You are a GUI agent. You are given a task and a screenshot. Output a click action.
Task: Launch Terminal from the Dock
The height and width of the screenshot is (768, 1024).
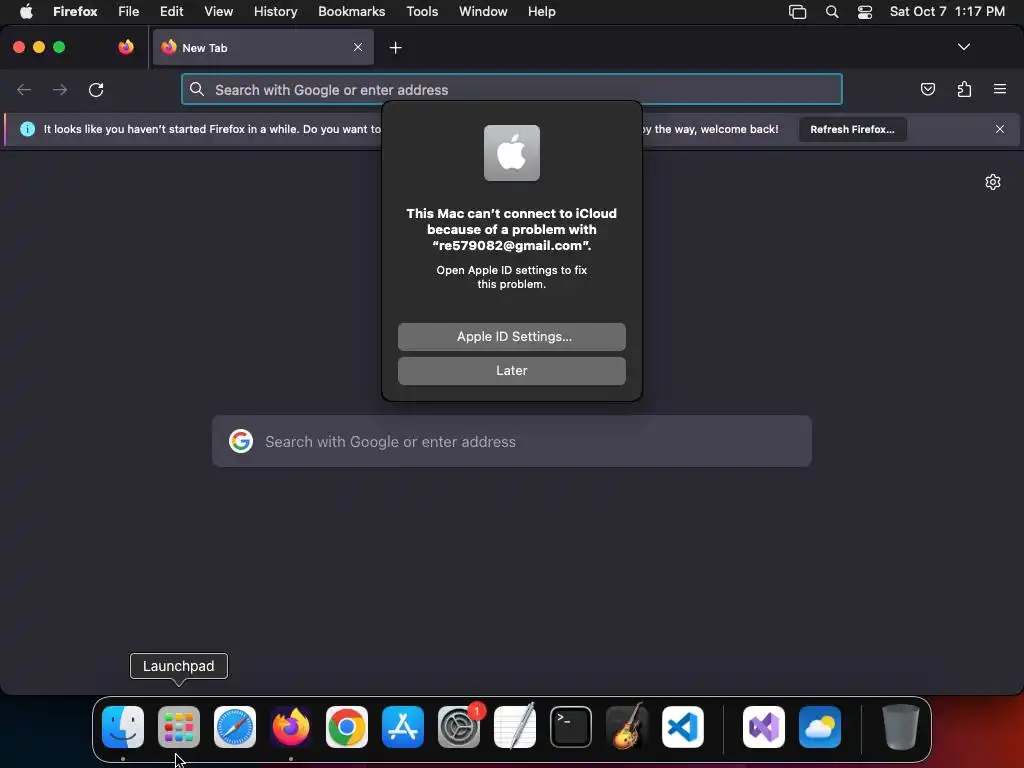(x=571, y=727)
